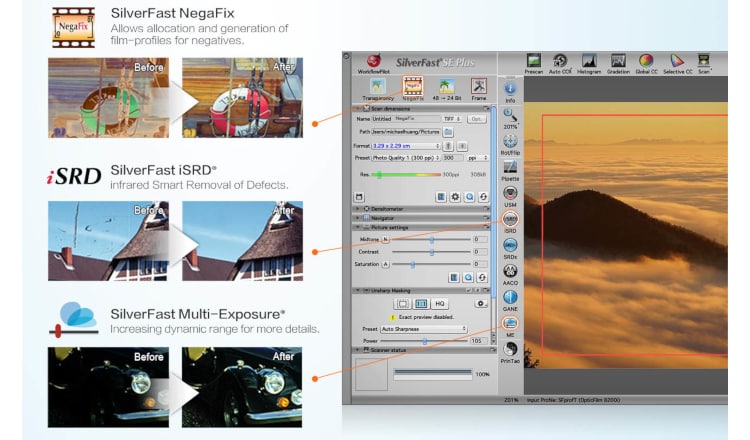Viewport: 750px width, 440px height.
Task: Activate the SRDx tool icon
Action: (x=510, y=245)
